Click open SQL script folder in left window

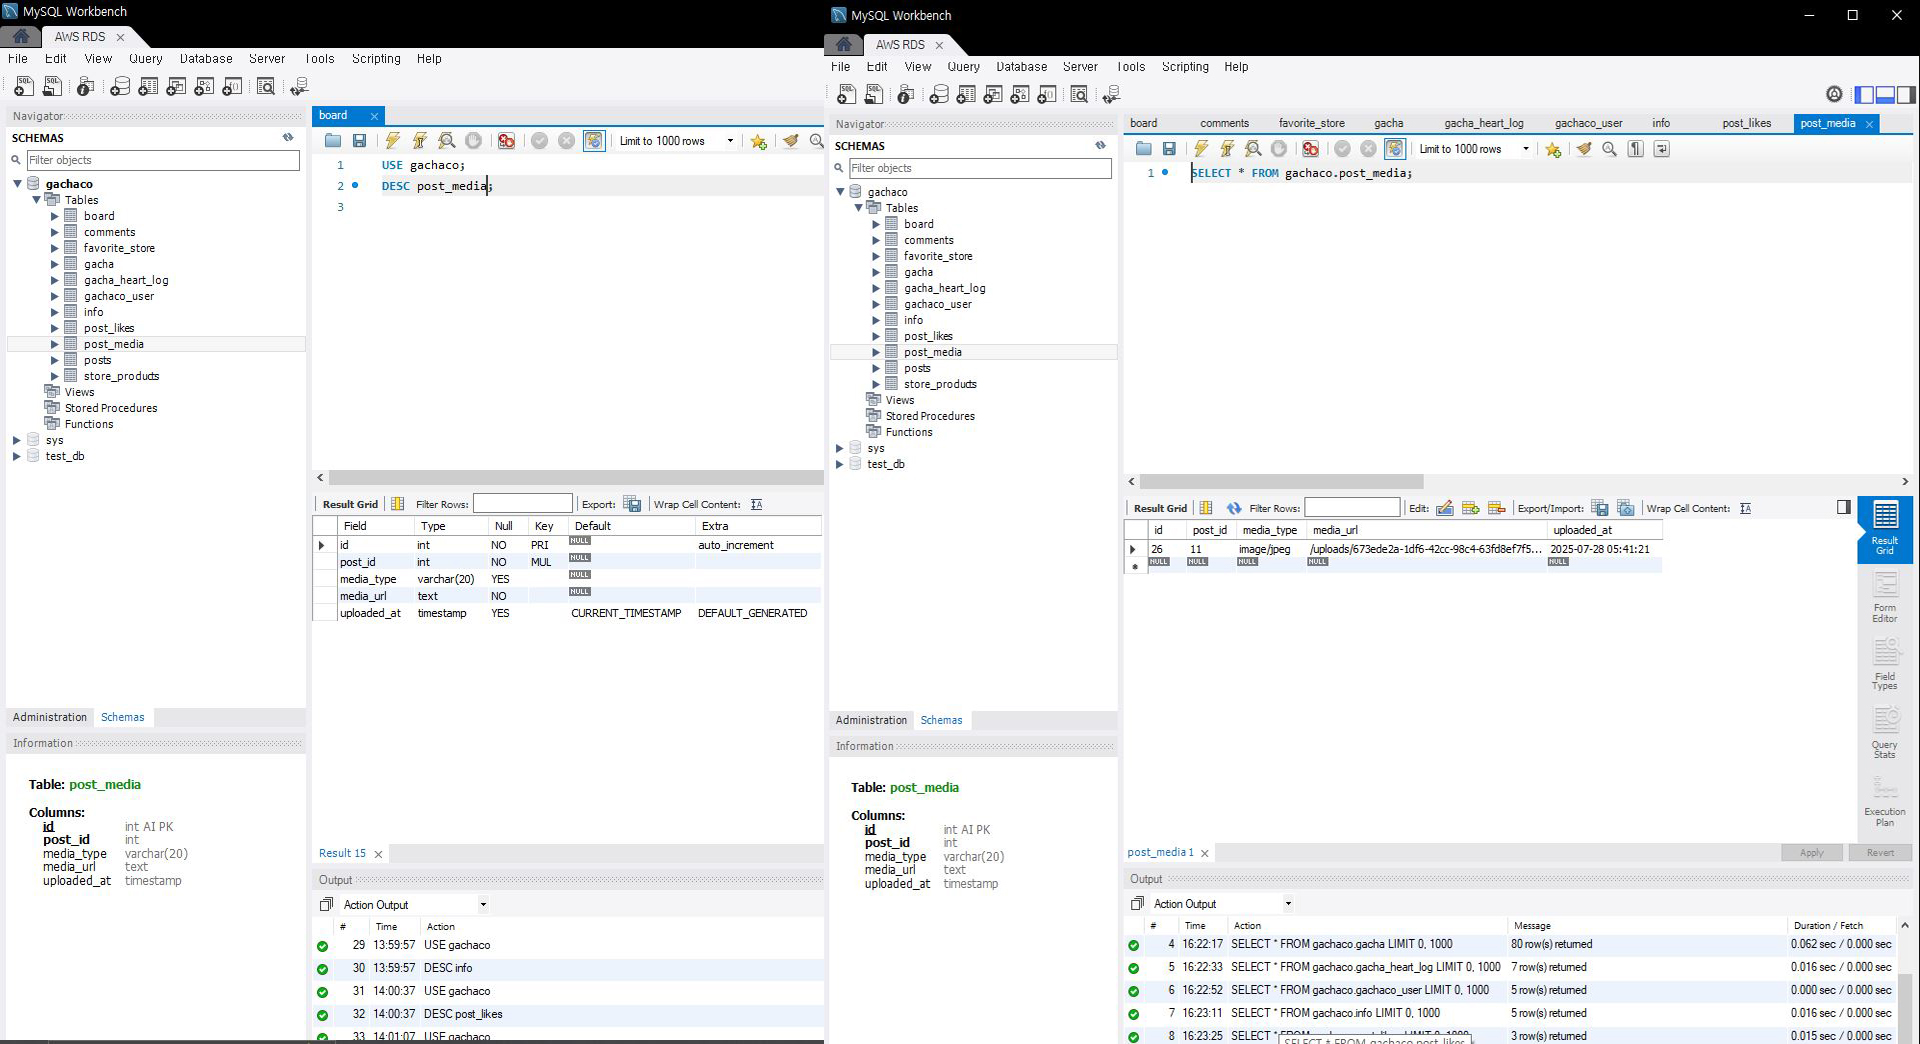click(333, 141)
